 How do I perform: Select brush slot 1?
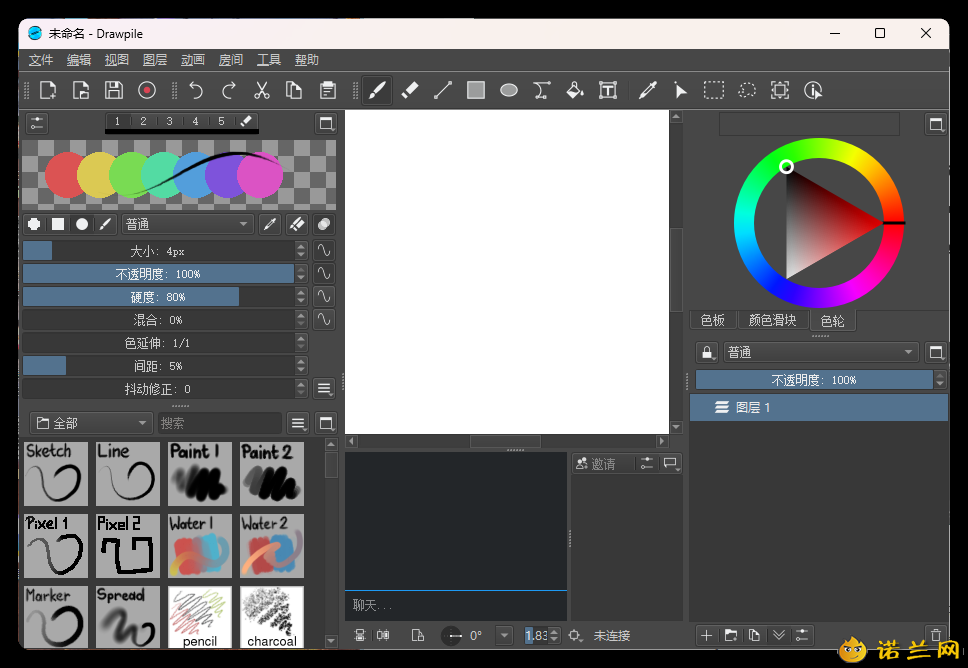click(117, 121)
